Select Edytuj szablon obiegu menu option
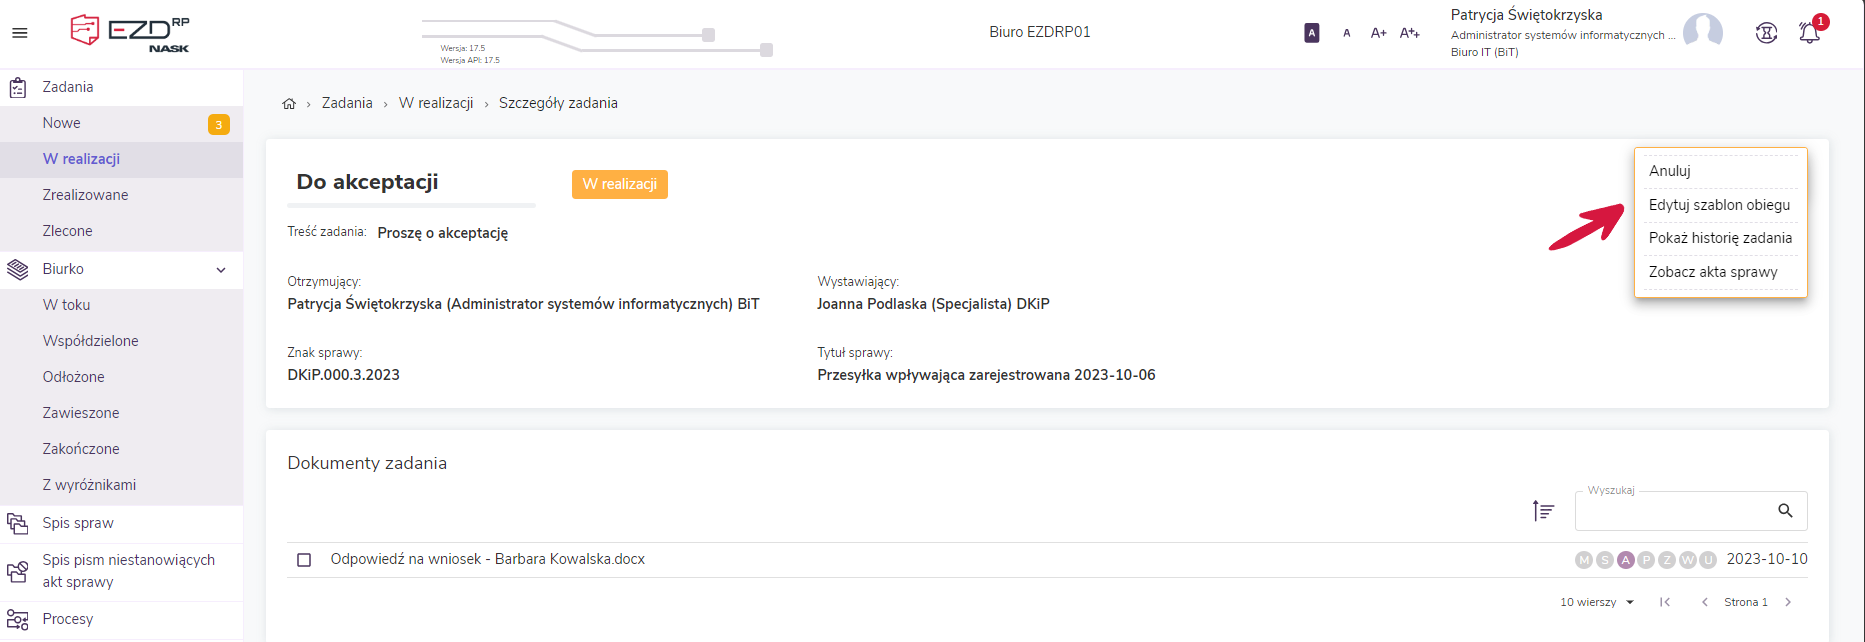This screenshot has width=1865, height=642. click(x=1719, y=205)
